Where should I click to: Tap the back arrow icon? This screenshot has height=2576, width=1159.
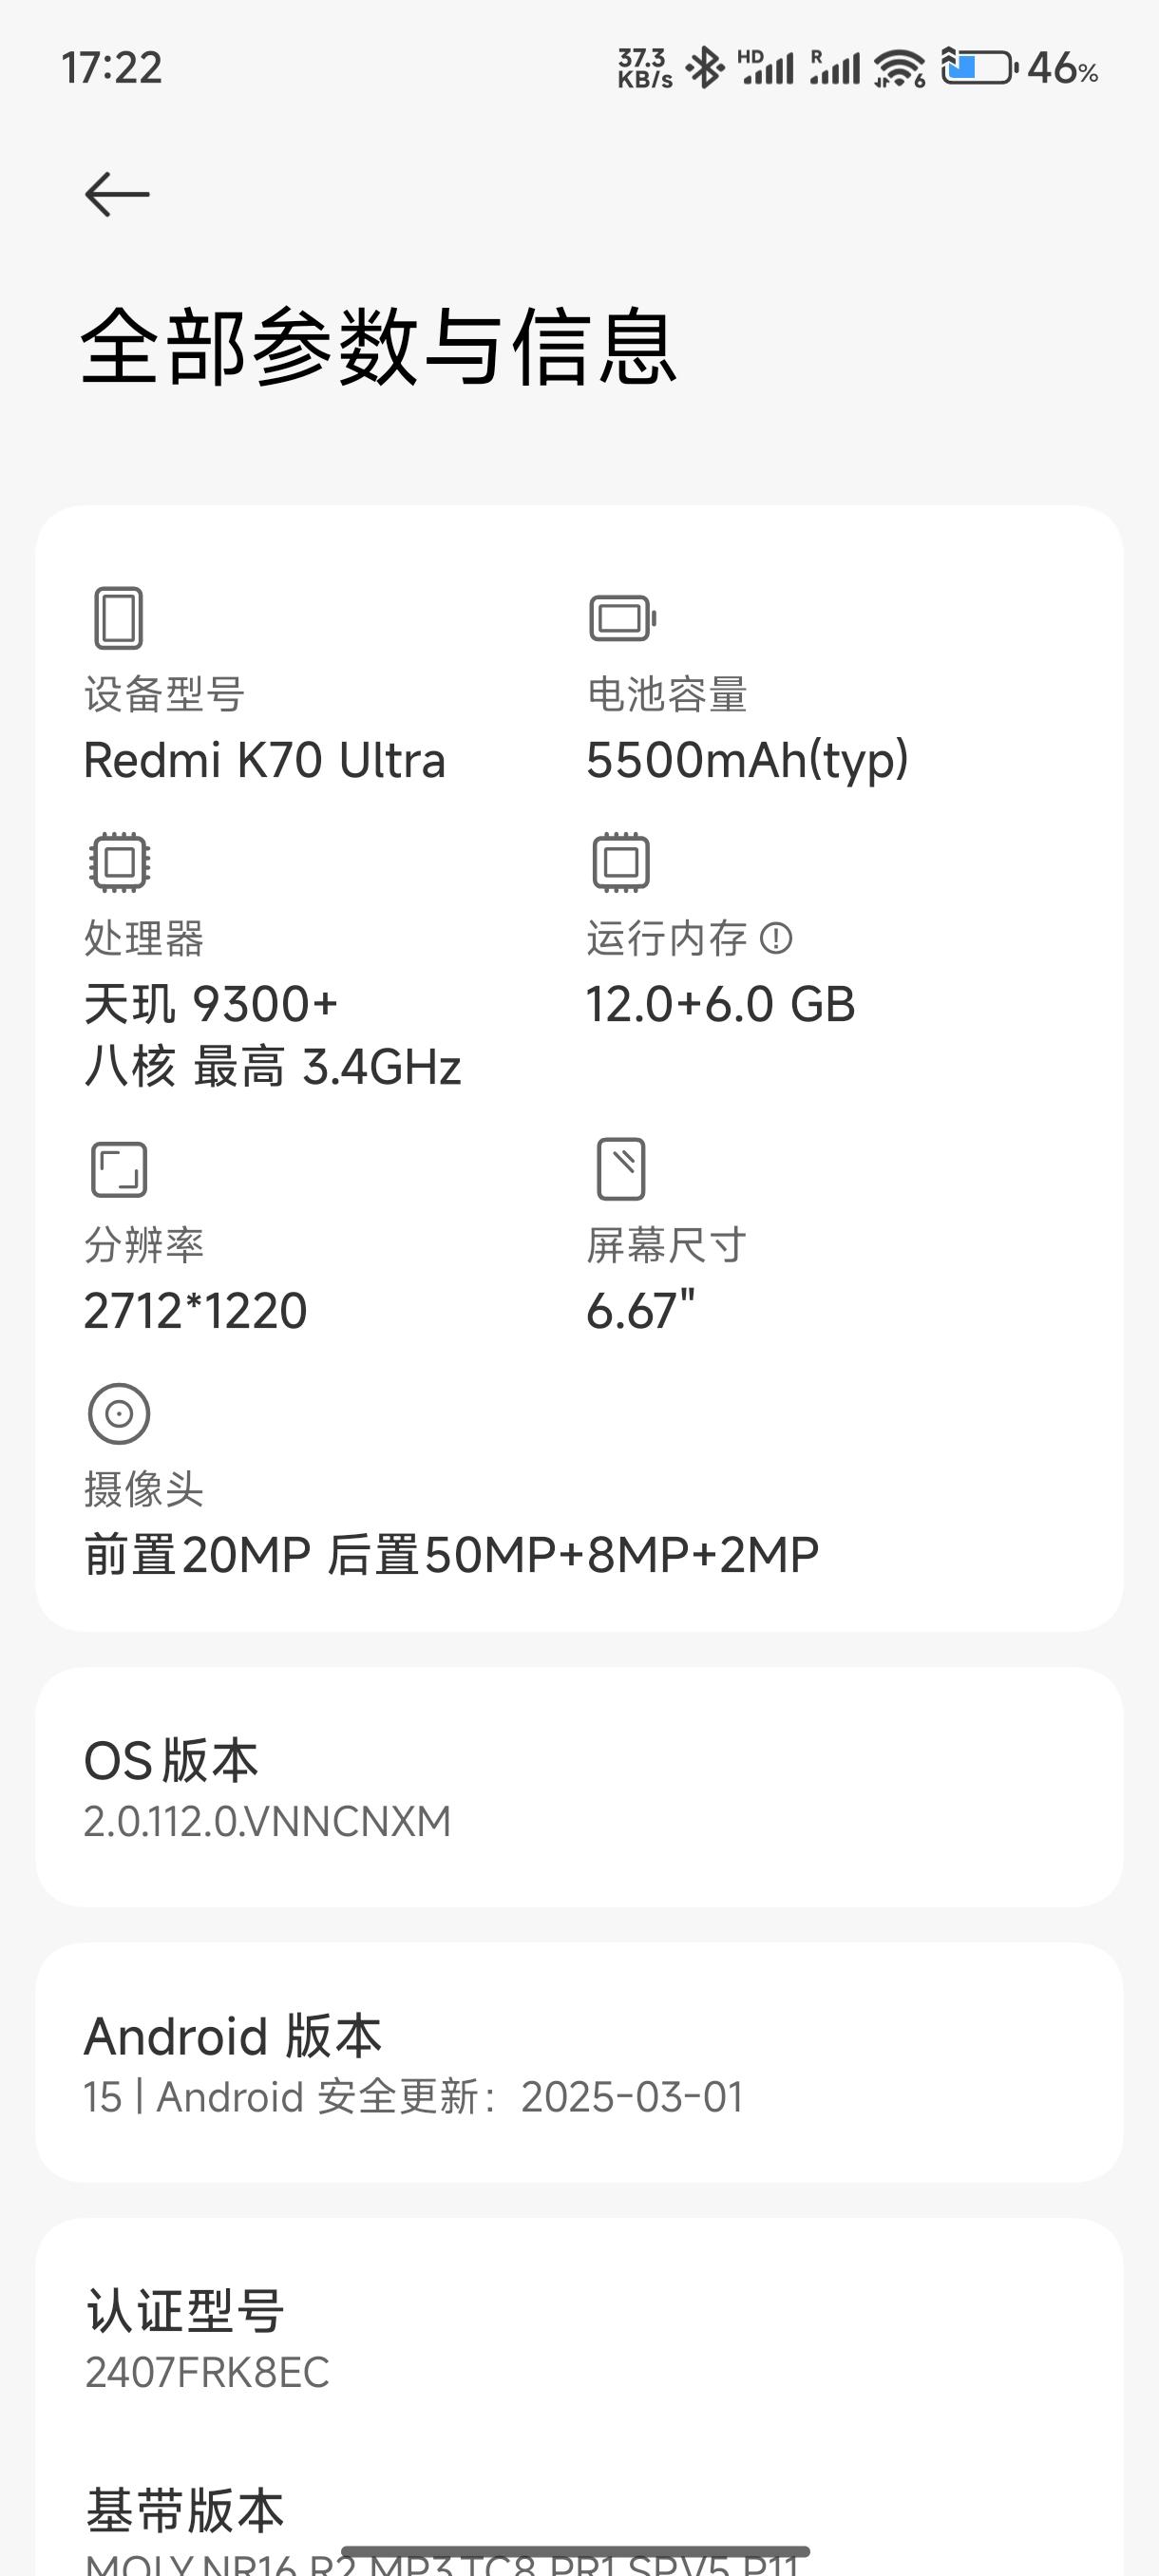pos(117,194)
